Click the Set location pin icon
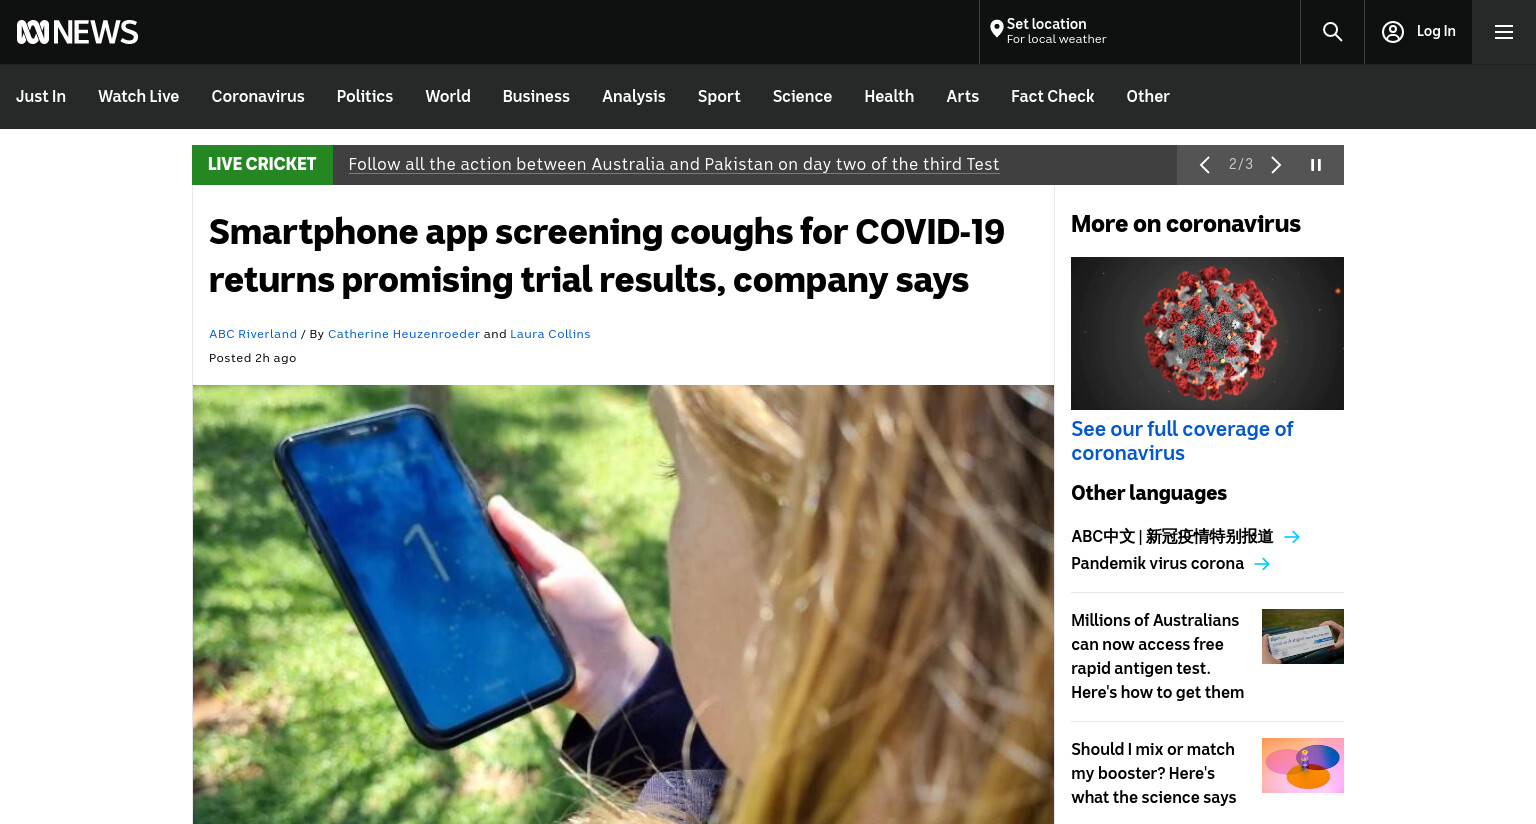 996,30
